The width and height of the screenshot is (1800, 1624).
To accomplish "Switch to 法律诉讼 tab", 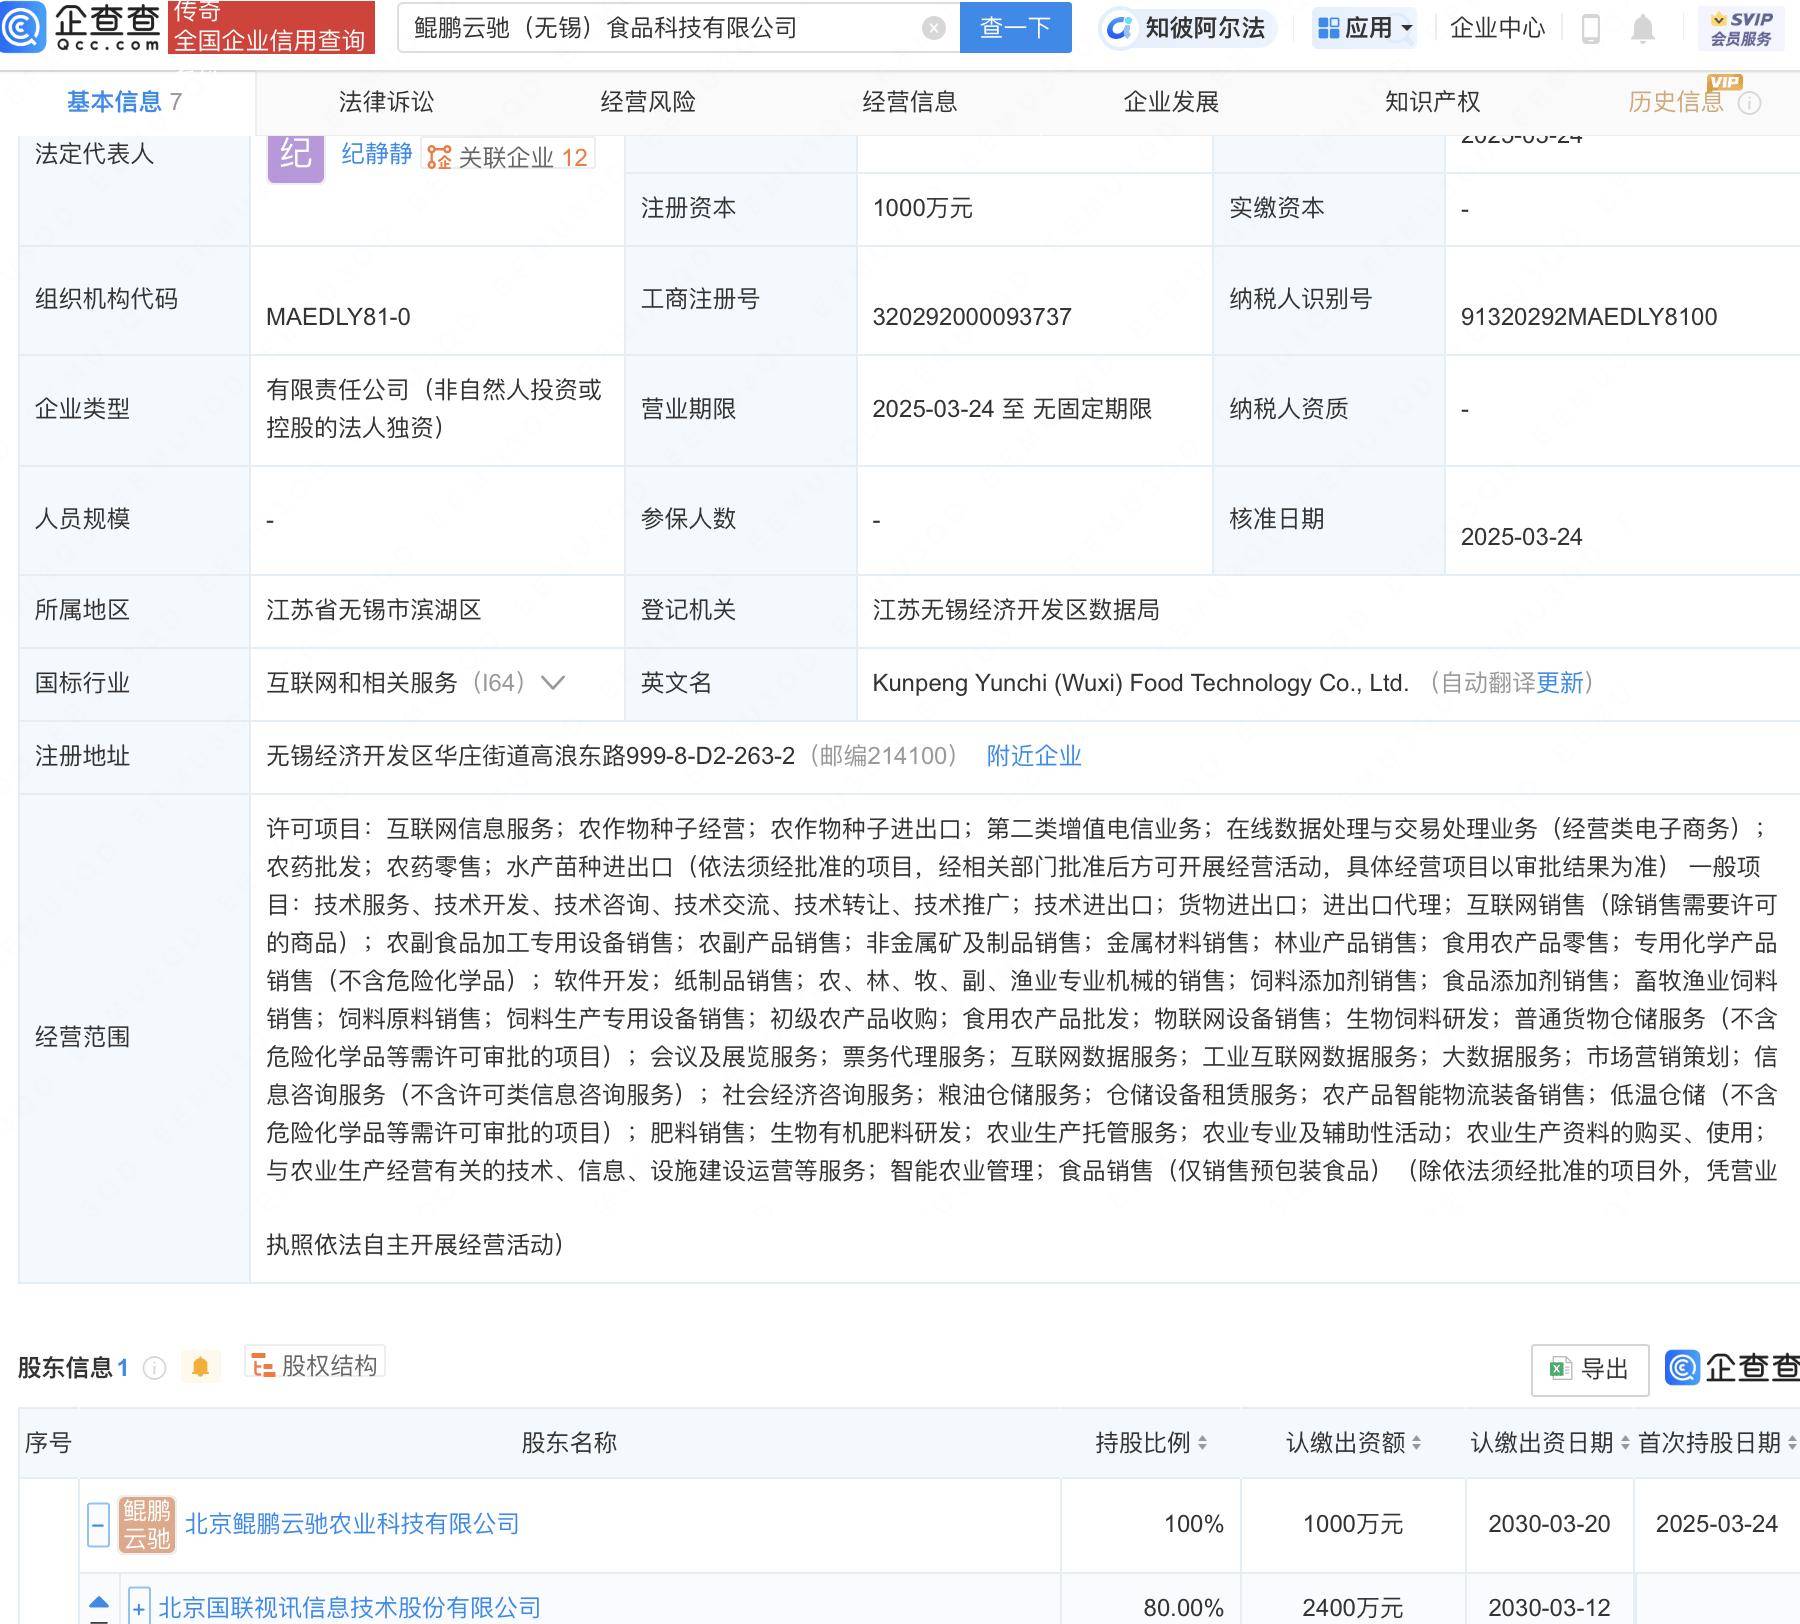I will (386, 102).
